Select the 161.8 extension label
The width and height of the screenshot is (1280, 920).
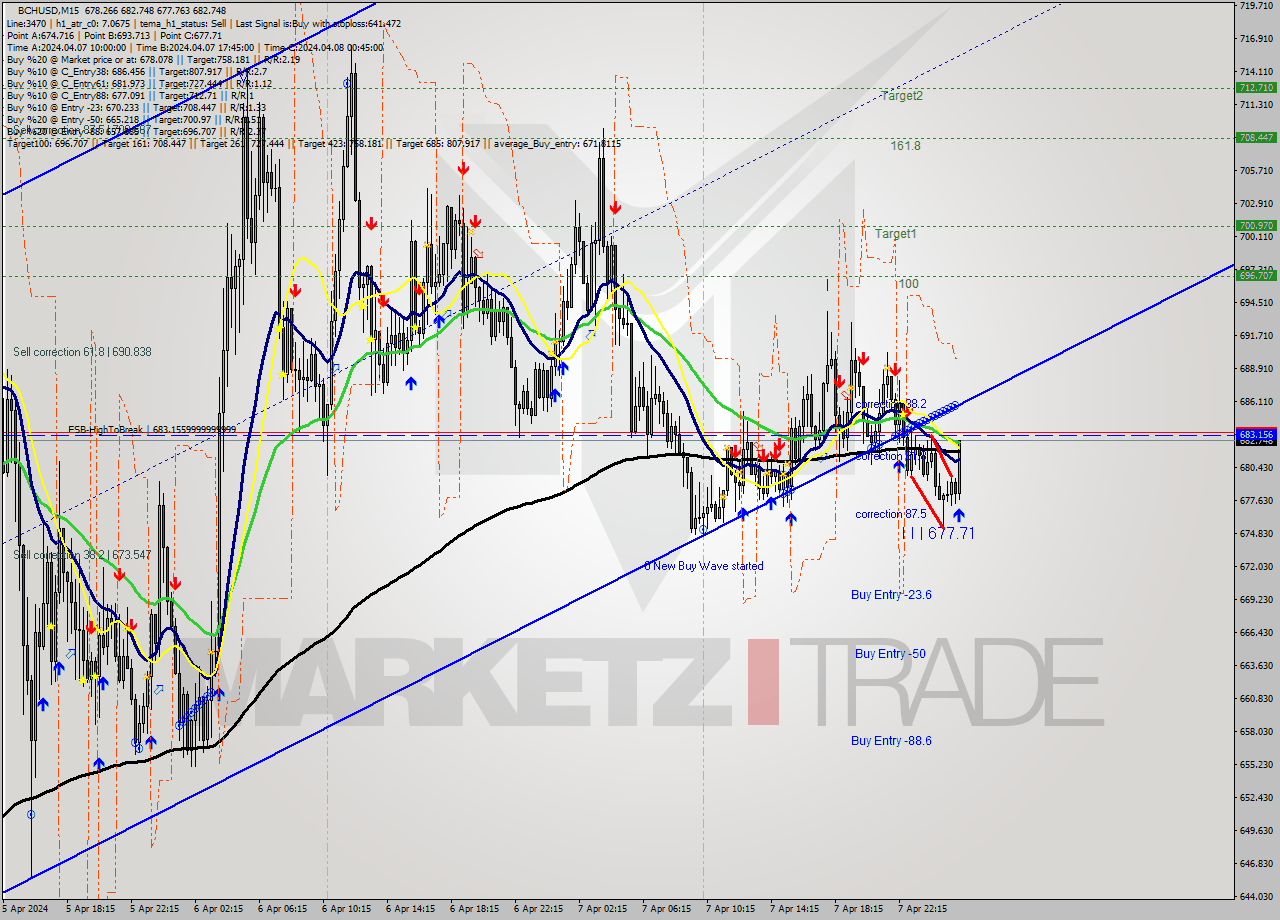click(x=905, y=145)
